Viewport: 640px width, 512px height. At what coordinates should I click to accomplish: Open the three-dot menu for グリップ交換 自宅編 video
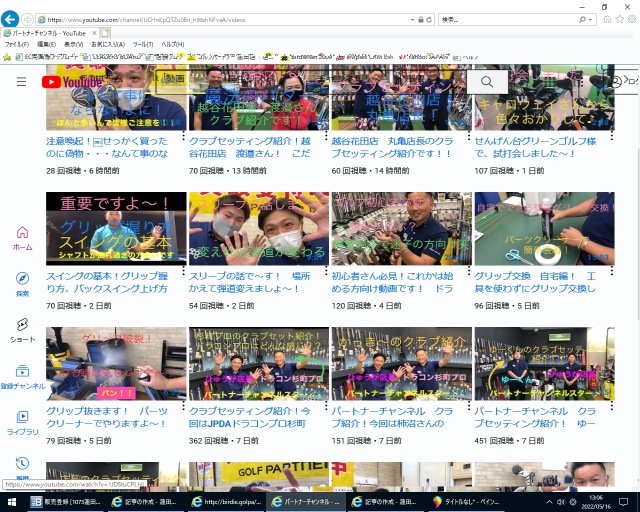tap(611, 270)
